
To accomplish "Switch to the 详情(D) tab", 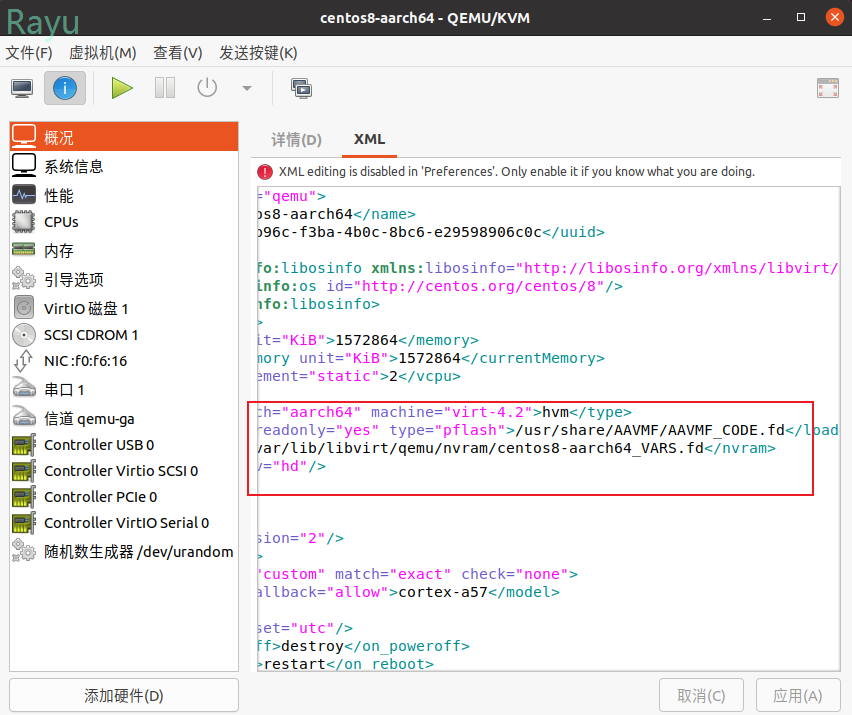I will click(297, 140).
